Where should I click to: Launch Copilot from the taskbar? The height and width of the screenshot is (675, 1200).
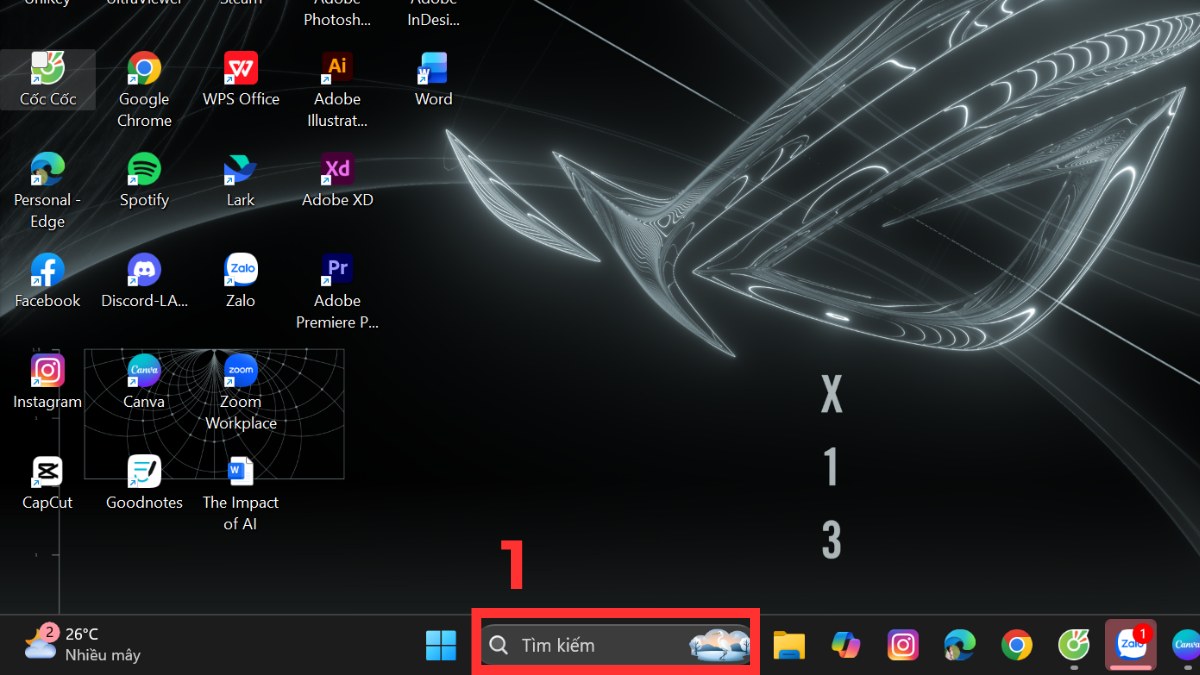[x=846, y=645]
